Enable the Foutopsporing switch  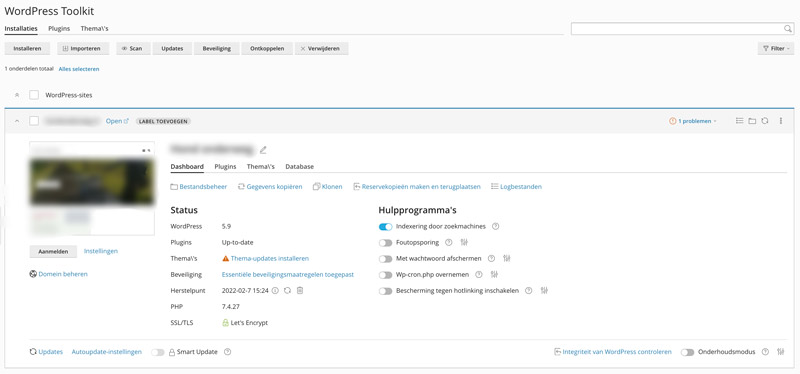click(x=386, y=242)
